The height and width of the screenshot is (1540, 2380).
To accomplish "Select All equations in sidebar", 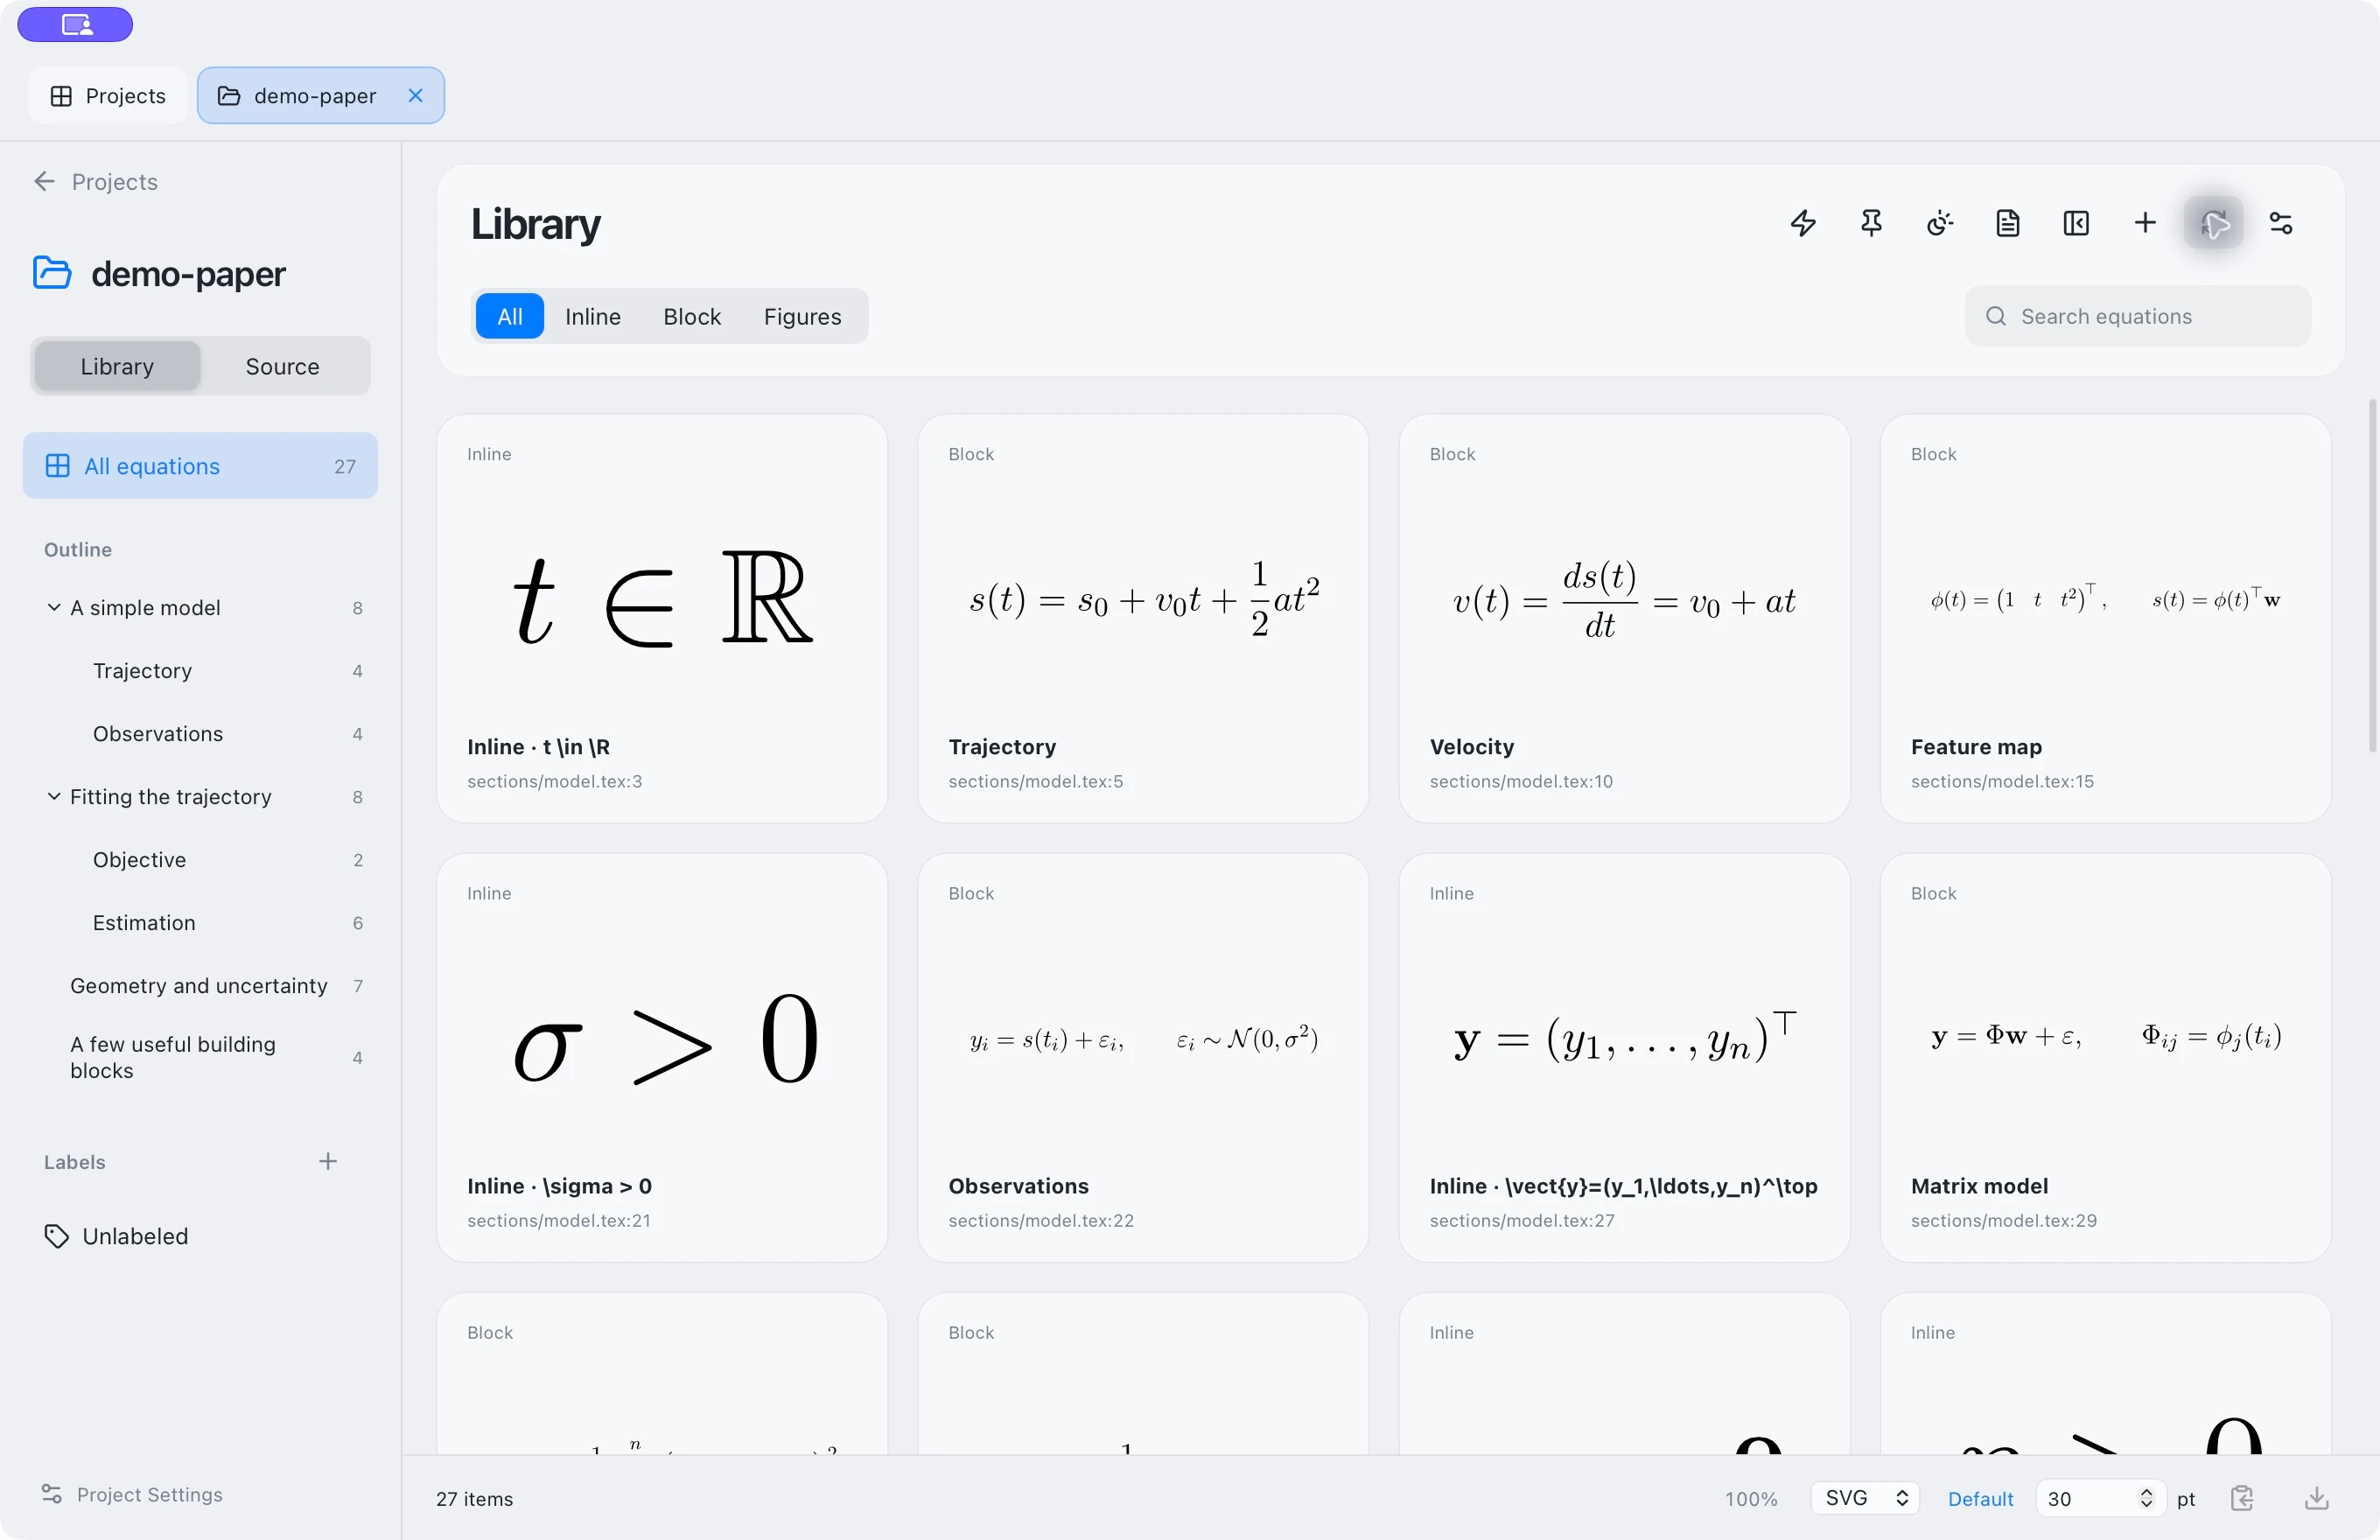I will click(200, 465).
